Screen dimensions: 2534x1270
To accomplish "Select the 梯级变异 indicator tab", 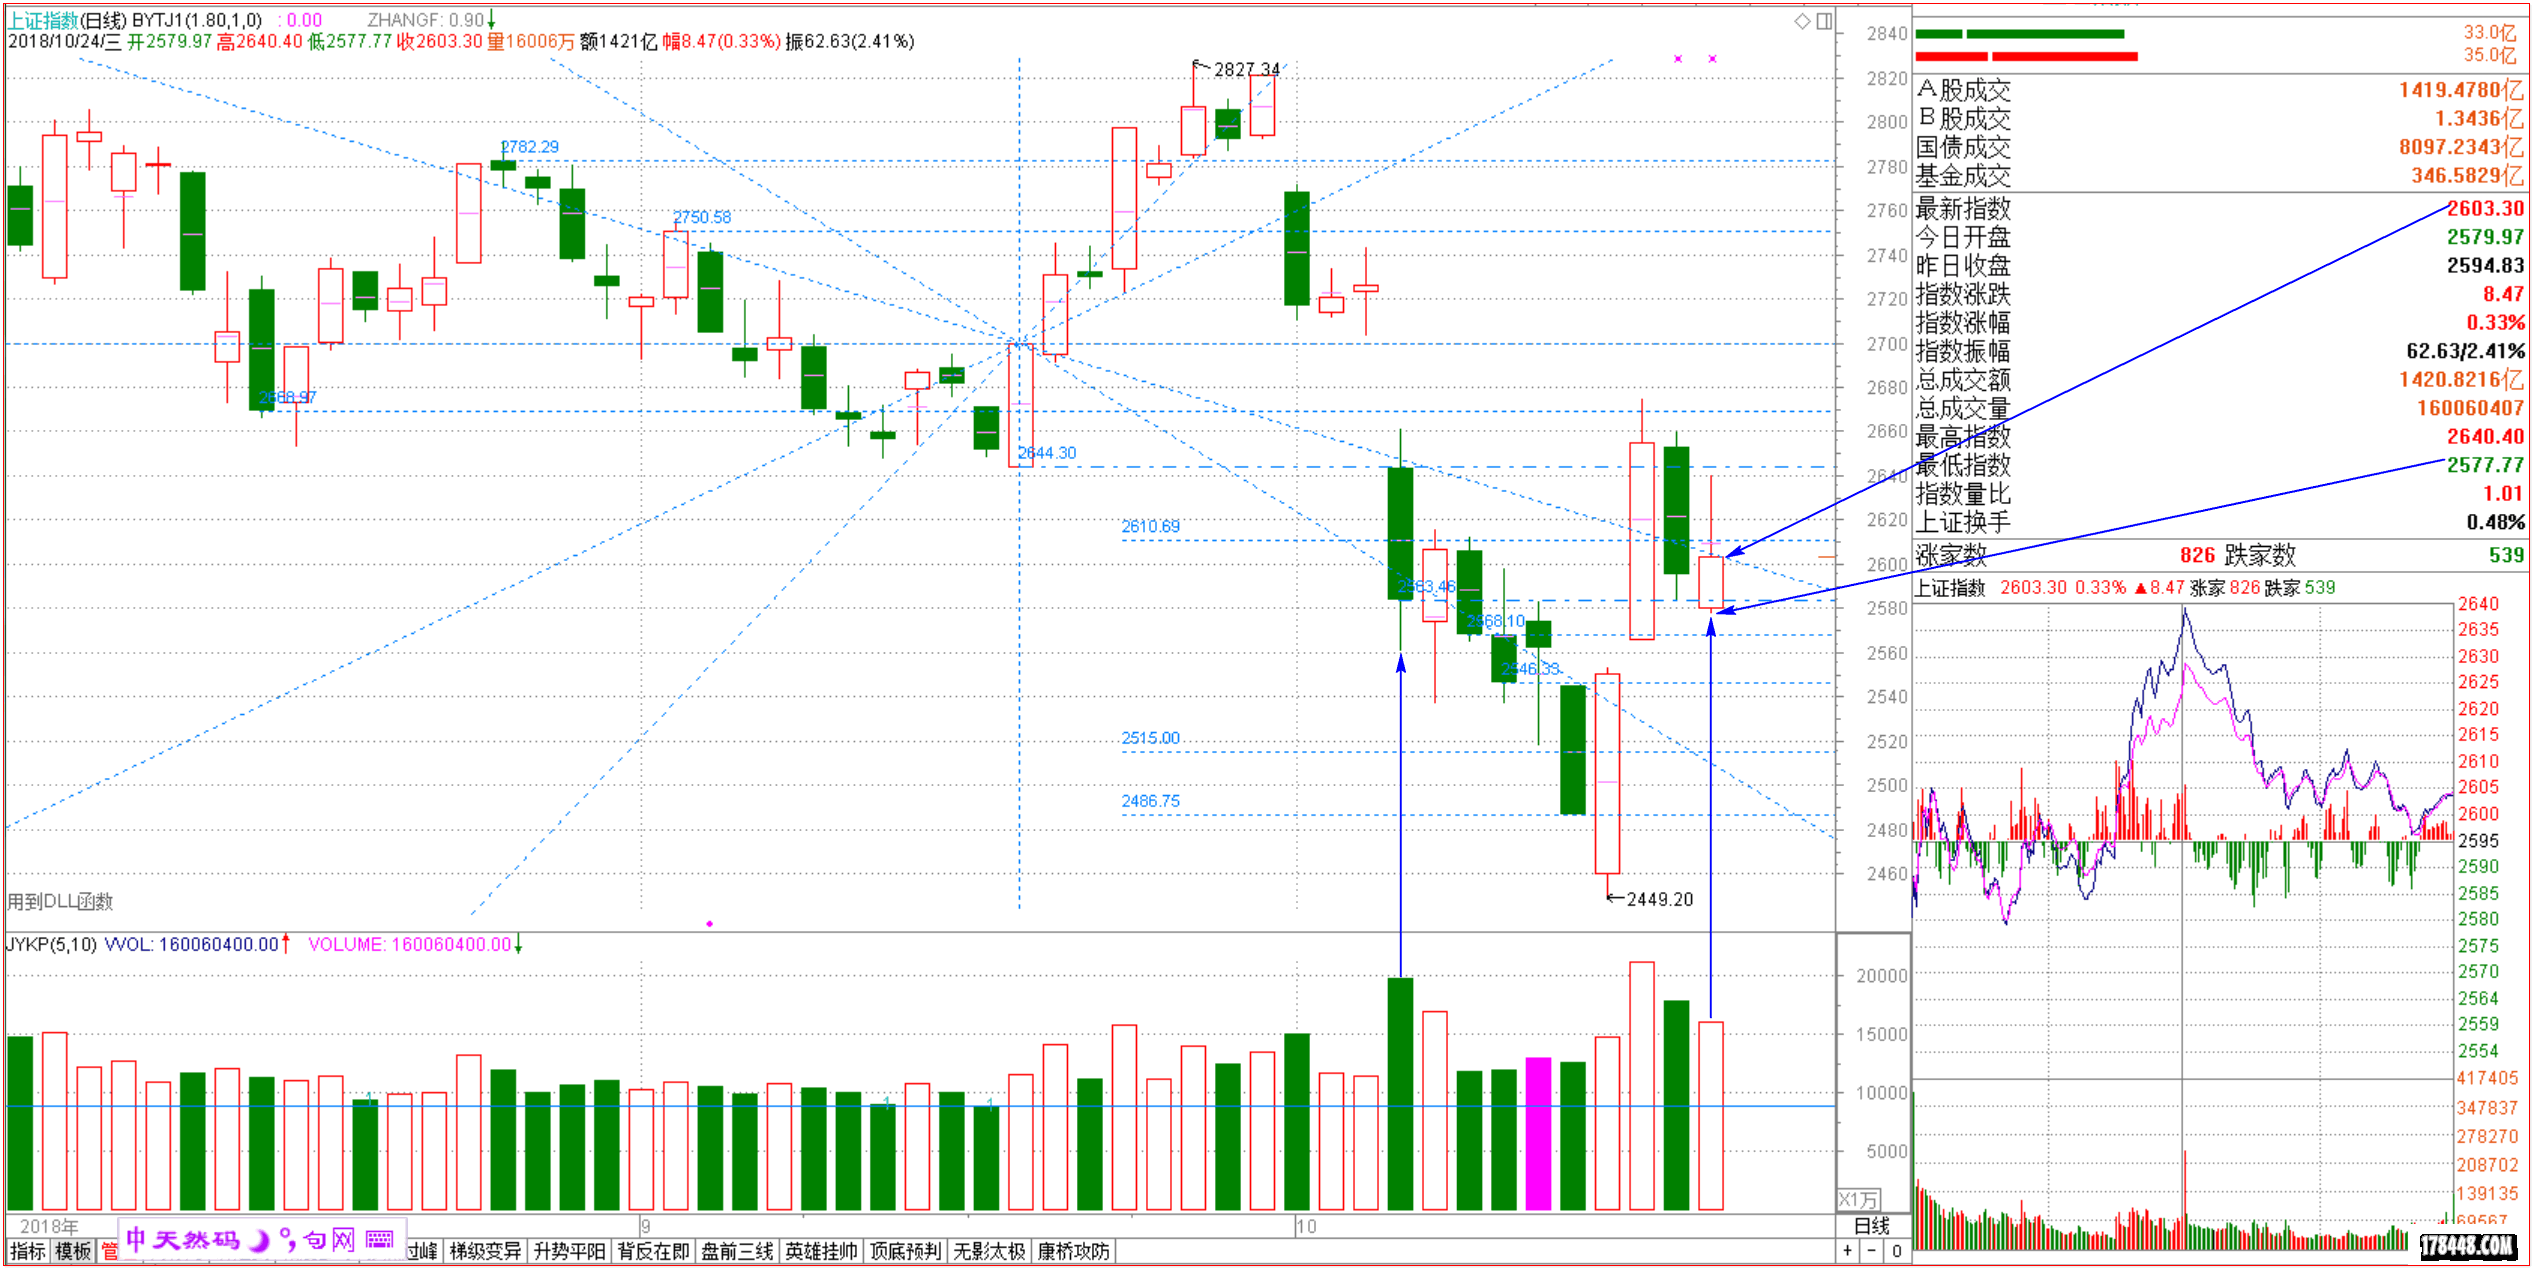I will tap(485, 1251).
